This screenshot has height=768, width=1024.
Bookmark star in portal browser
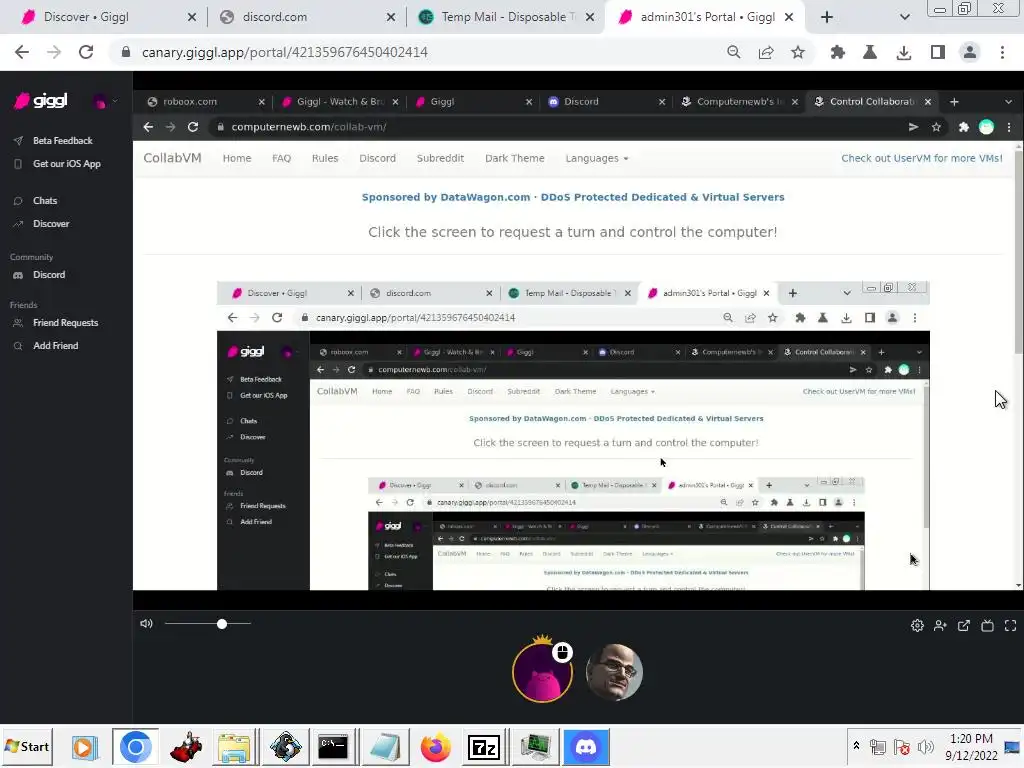tap(936, 127)
